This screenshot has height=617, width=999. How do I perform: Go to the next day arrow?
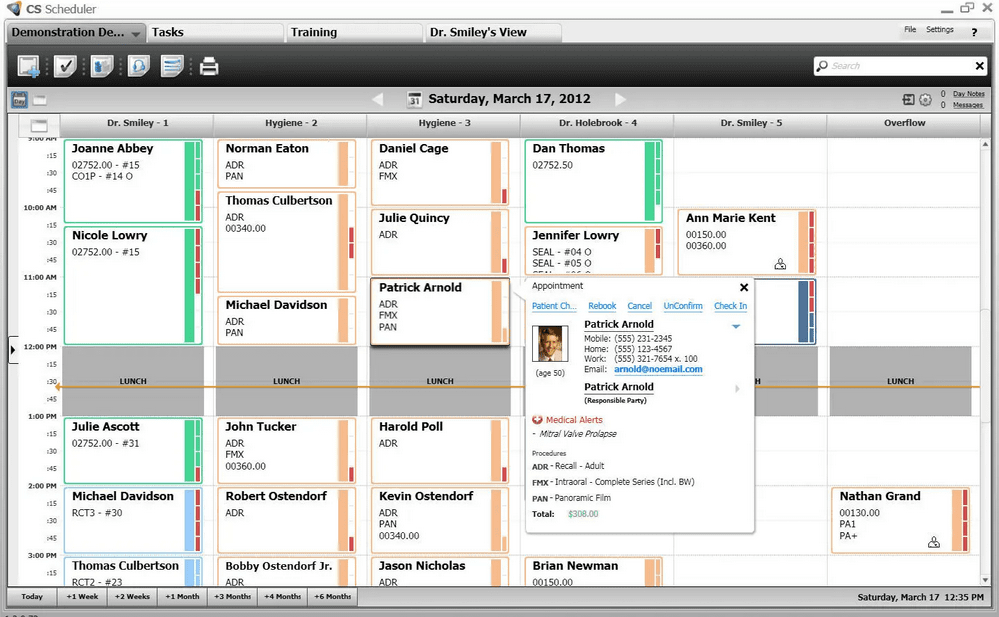[x=620, y=99]
